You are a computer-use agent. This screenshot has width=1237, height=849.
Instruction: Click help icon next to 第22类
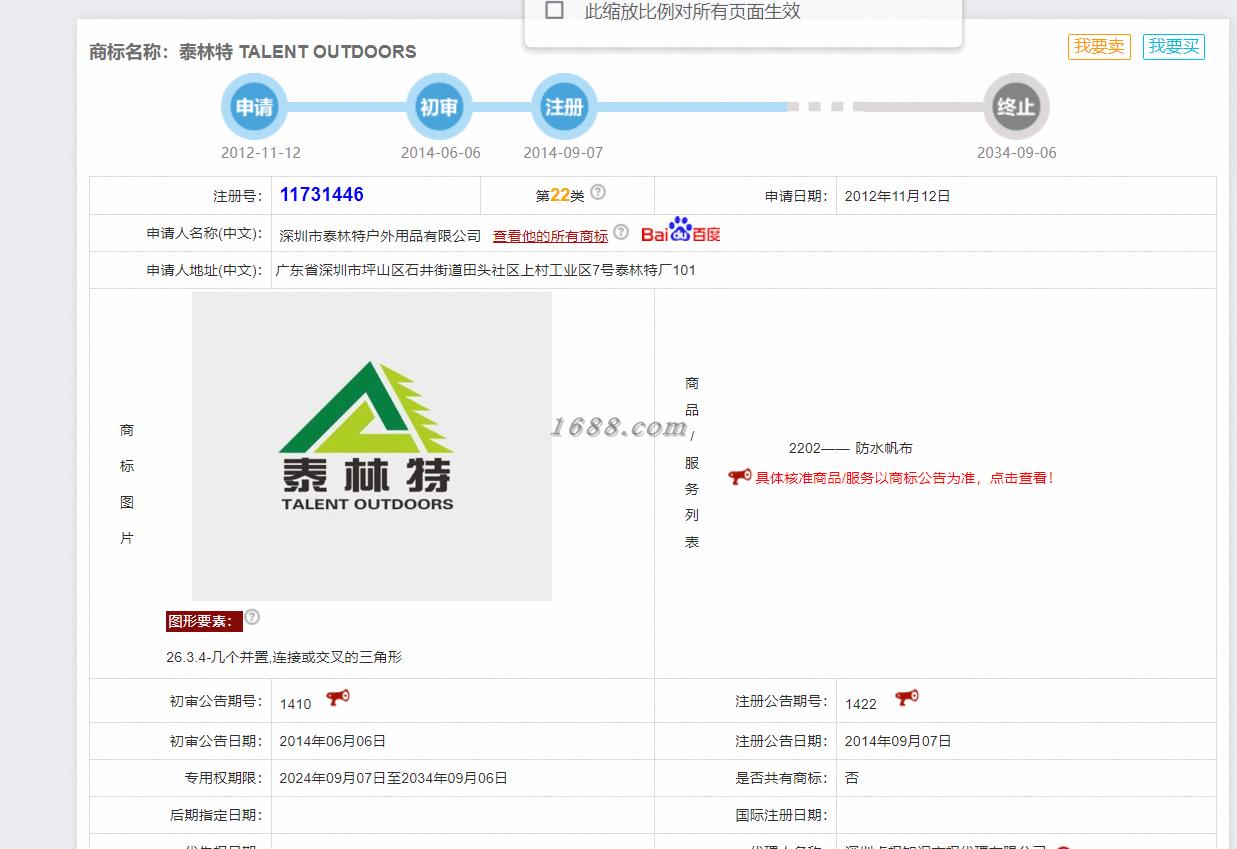point(598,192)
